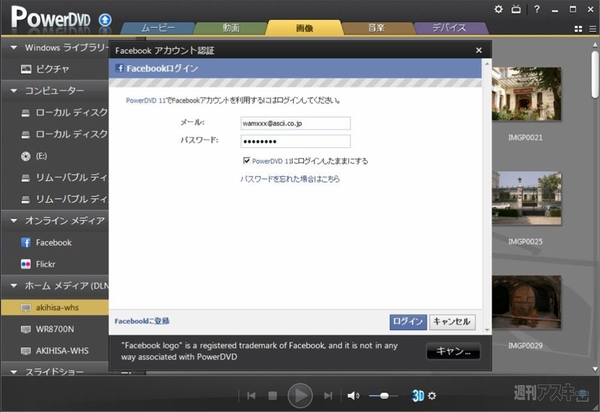Open the IMGP0025 thumbnail
This screenshot has width=600, height=412.
(527, 198)
